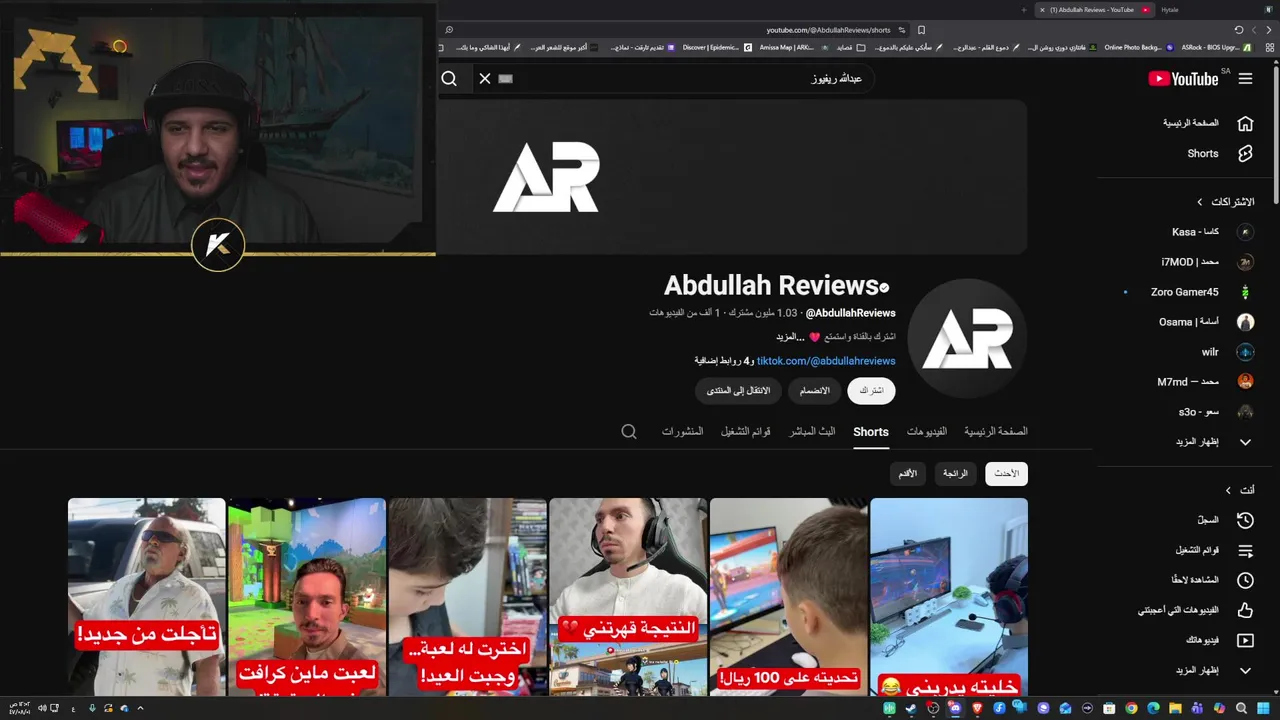Viewport: 1280px width, 720px height.
Task: Click the Abdullah Reviews channel avatar
Action: point(967,338)
